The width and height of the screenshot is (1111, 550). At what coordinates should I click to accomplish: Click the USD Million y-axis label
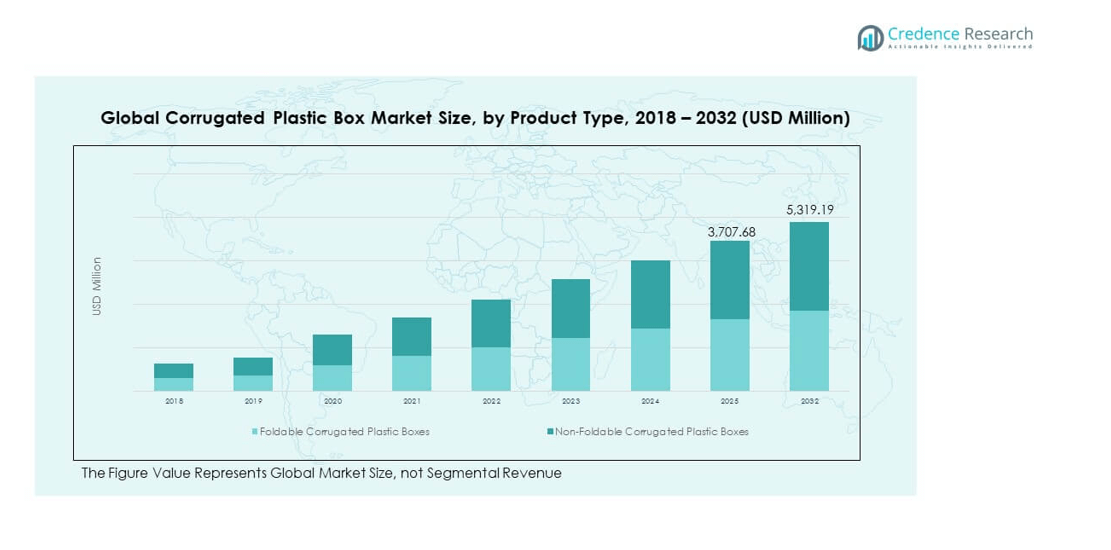(x=97, y=287)
